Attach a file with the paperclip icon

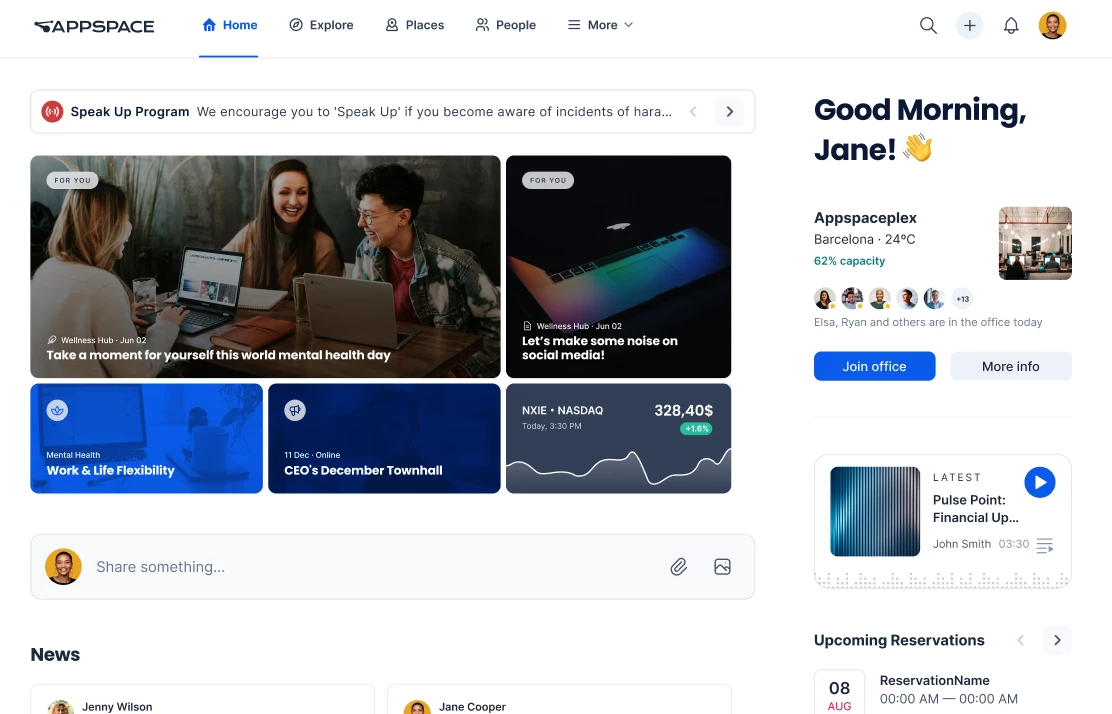(679, 567)
